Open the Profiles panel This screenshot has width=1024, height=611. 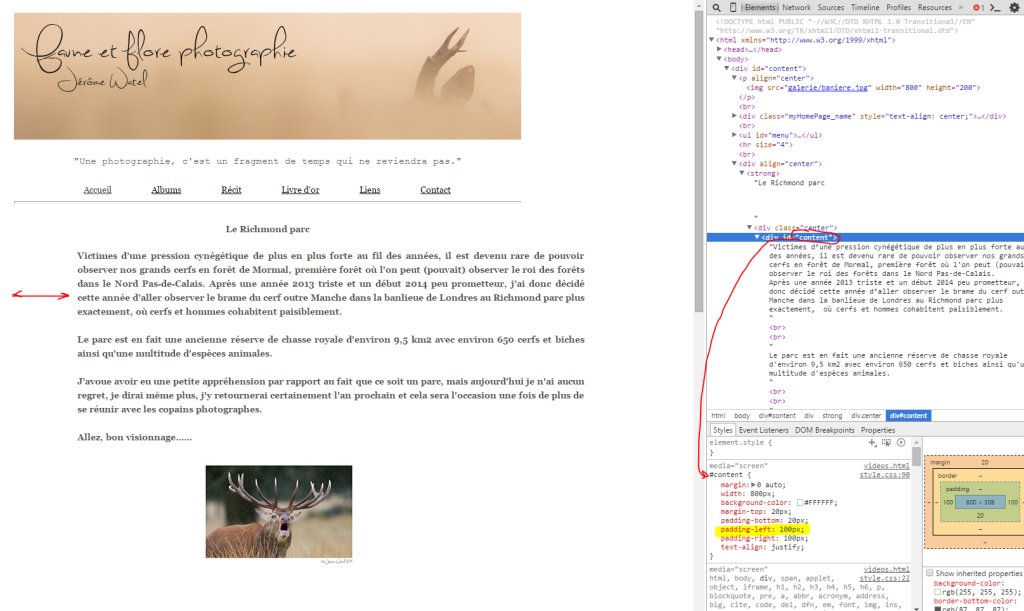coord(899,7)
